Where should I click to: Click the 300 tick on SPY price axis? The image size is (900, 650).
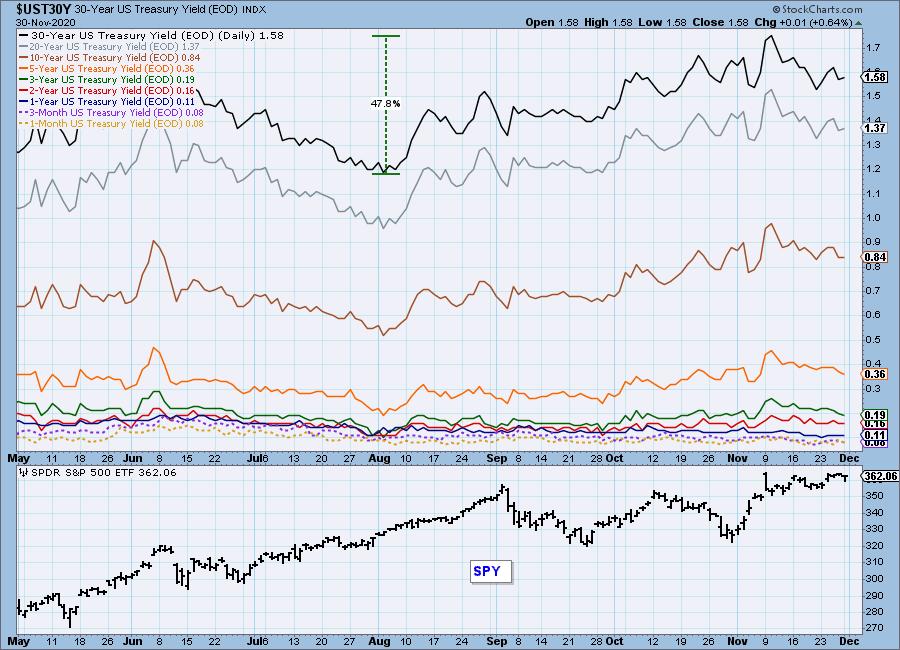click(x=875, y=579)
